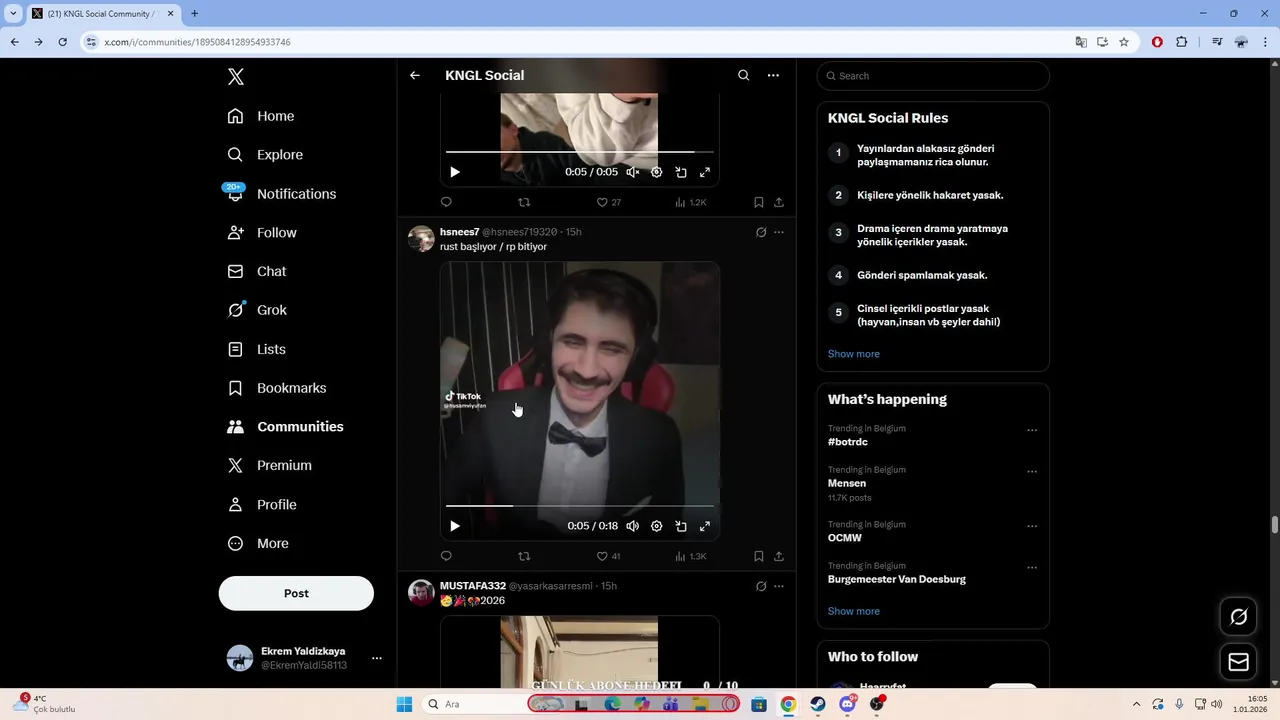This screenshot has width=1280, height=720.
Task: Unmute the hsnees7 video volume
Action: pos(632,526)
